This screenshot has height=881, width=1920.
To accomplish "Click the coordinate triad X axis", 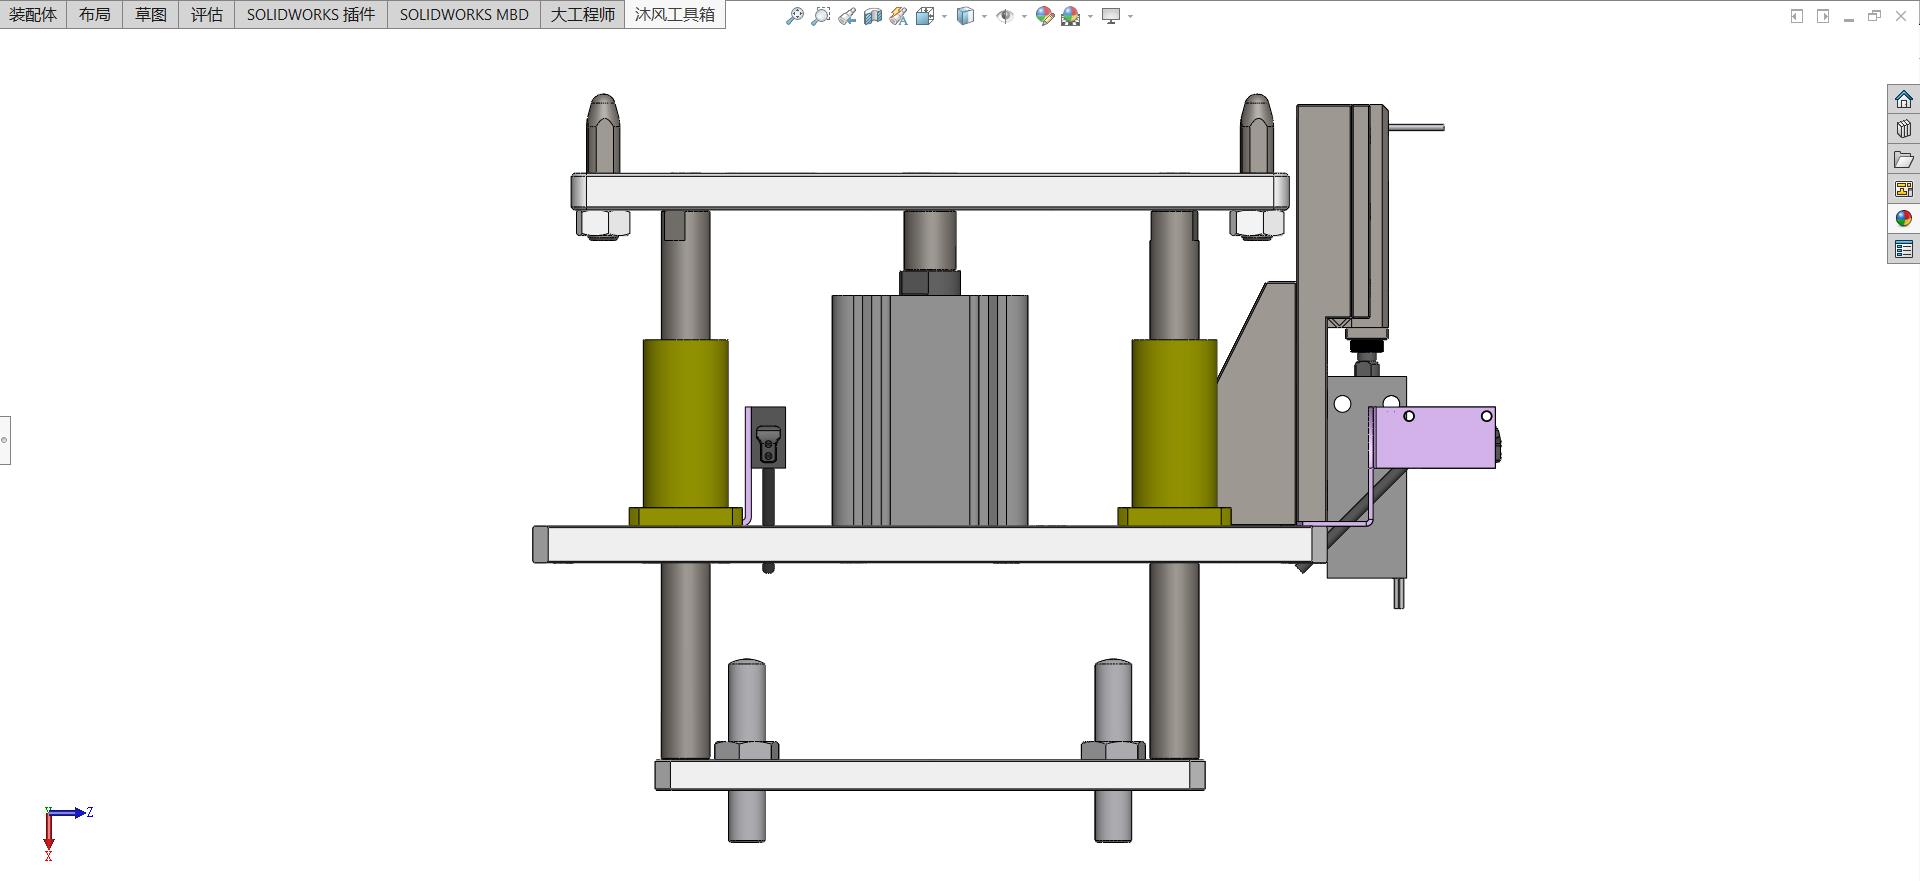I will pyautogui.click(x=48, y=836).
